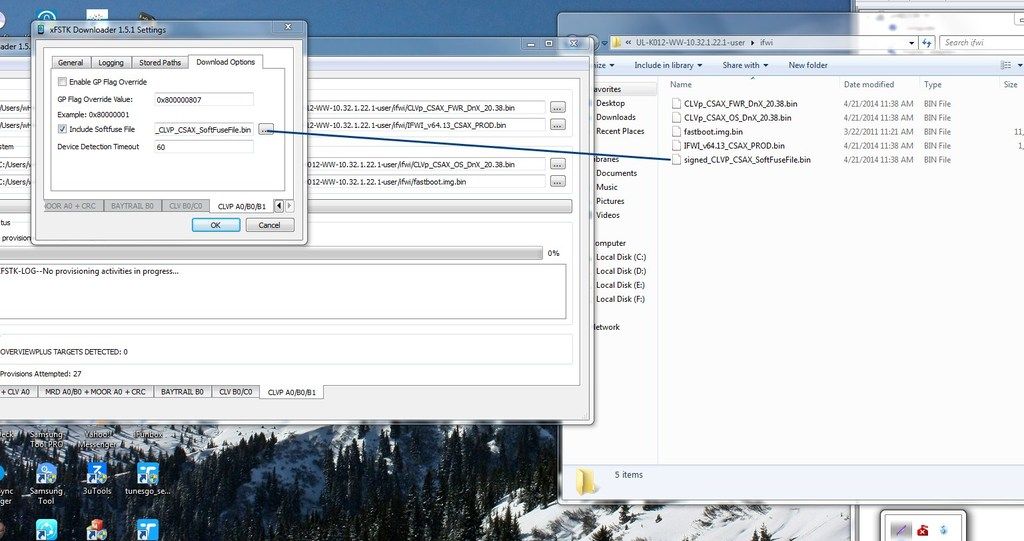Click the GP Flag Override Value field
Image resolution: width=1024 pixels, height=541 pixels.
pos(203,99)
